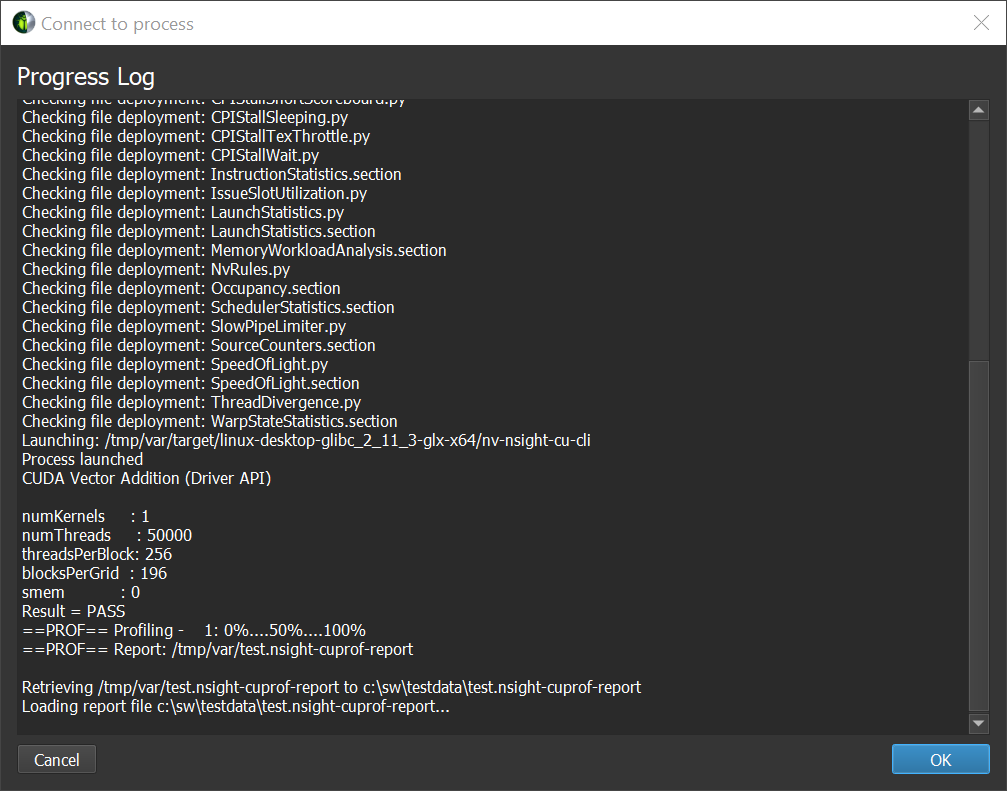Click the Nsight Compute icon in title bar

[23, 23]
